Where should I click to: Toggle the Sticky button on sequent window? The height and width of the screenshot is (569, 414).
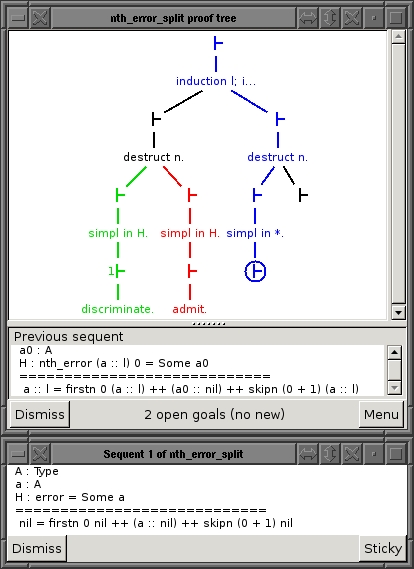pos(383,548)
